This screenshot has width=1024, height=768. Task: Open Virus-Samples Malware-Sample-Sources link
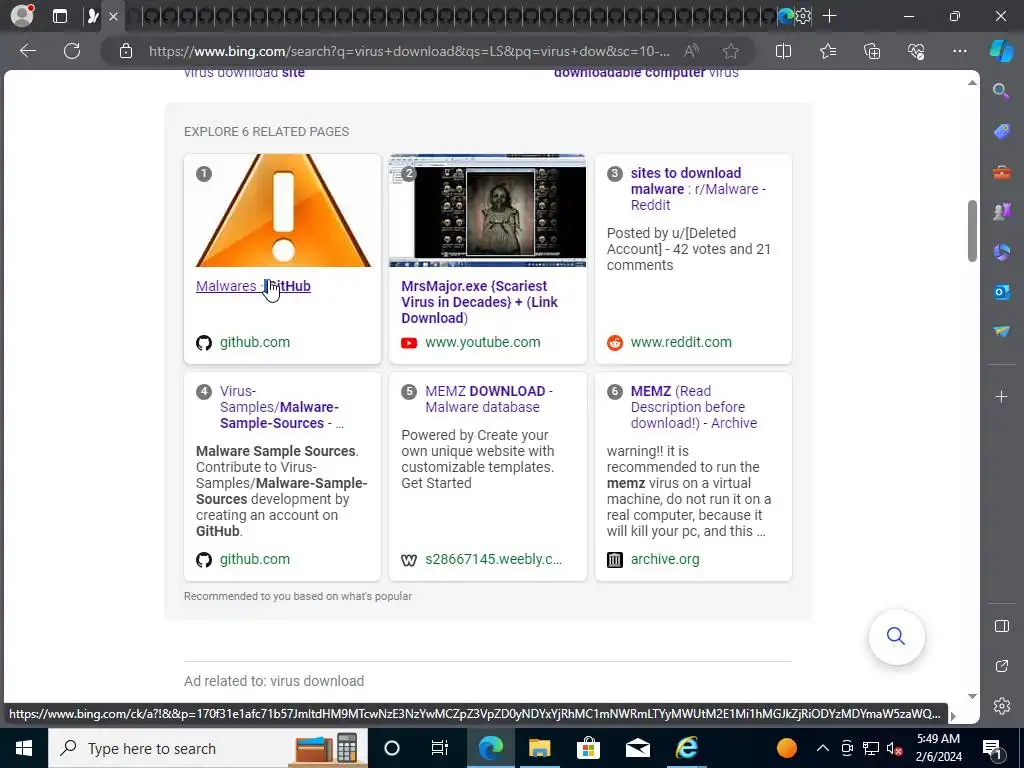click(281, 407)
